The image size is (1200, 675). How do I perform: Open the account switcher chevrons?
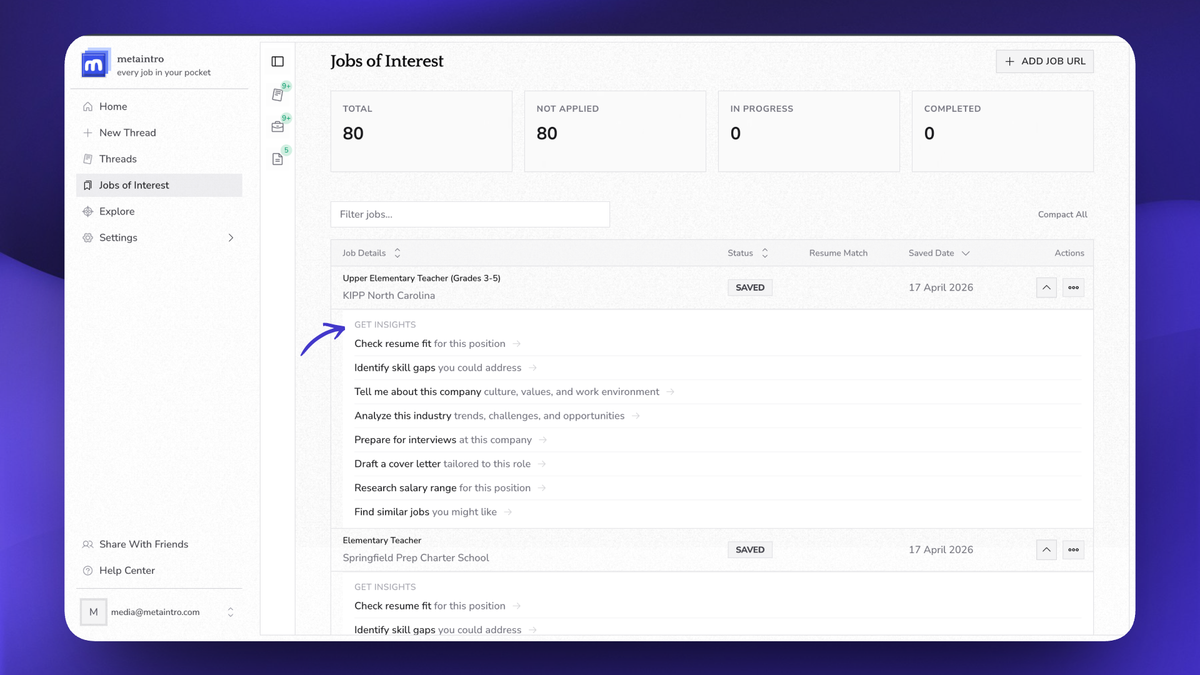coord(230,612)
